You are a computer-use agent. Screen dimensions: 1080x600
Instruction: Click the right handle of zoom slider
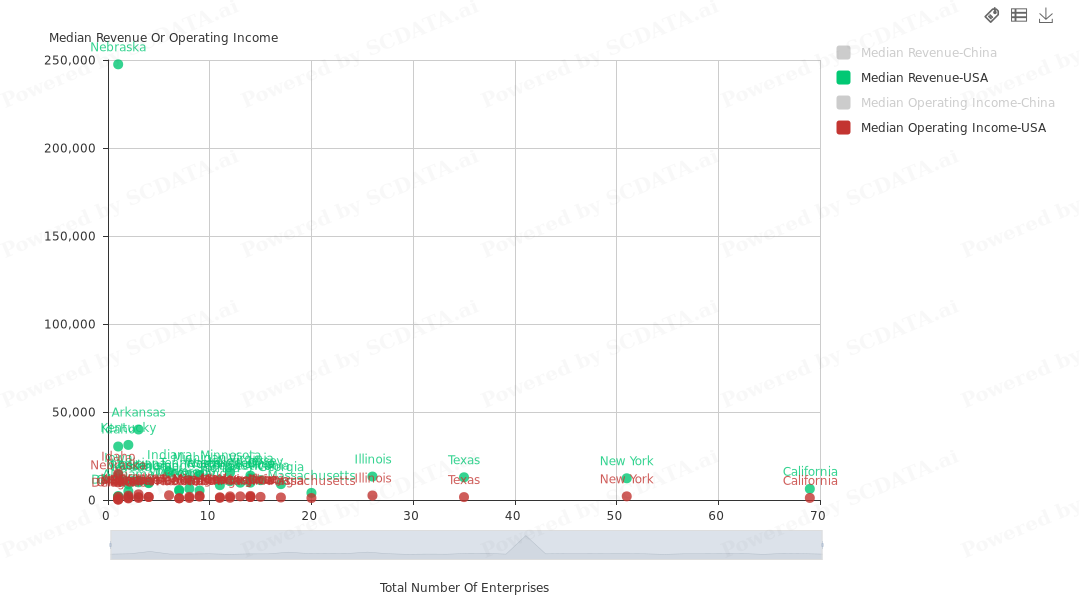point(822,545)
